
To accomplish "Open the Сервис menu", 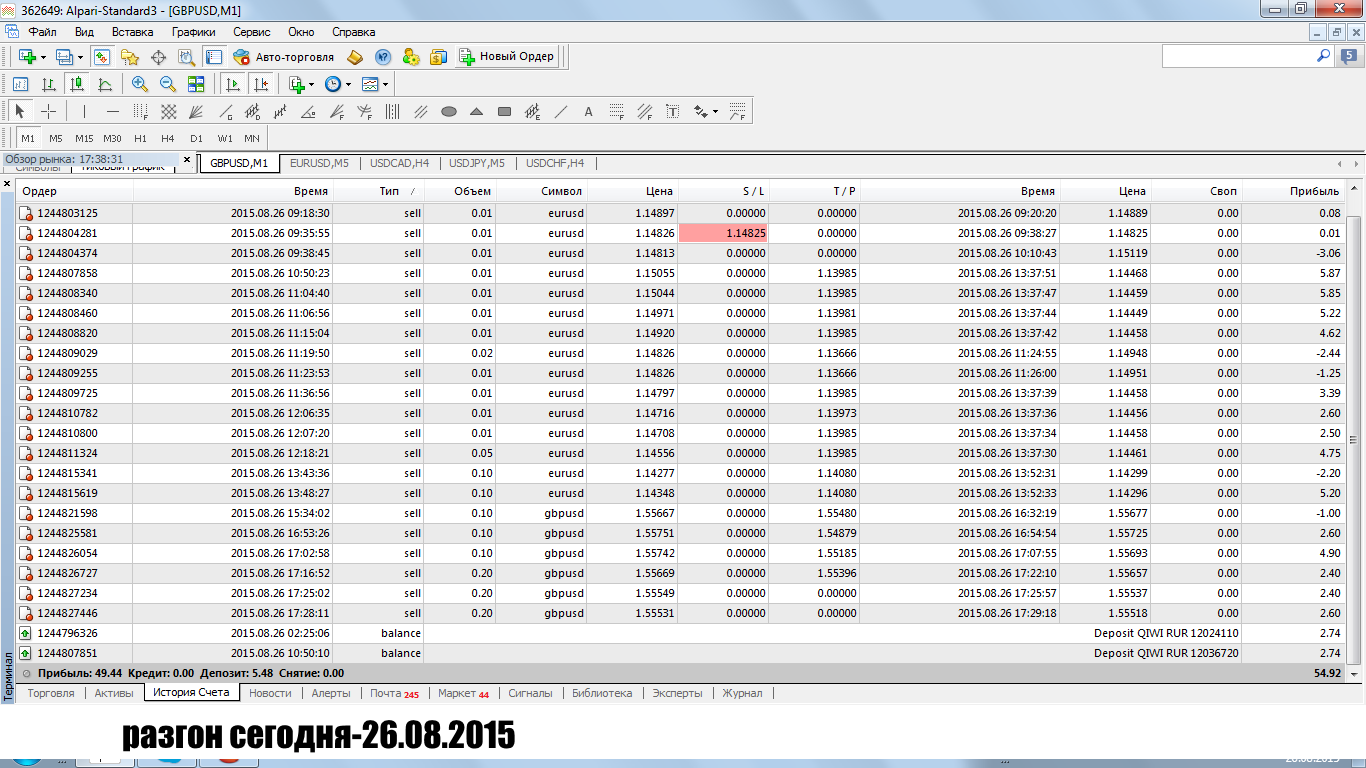I will [252, 32].
